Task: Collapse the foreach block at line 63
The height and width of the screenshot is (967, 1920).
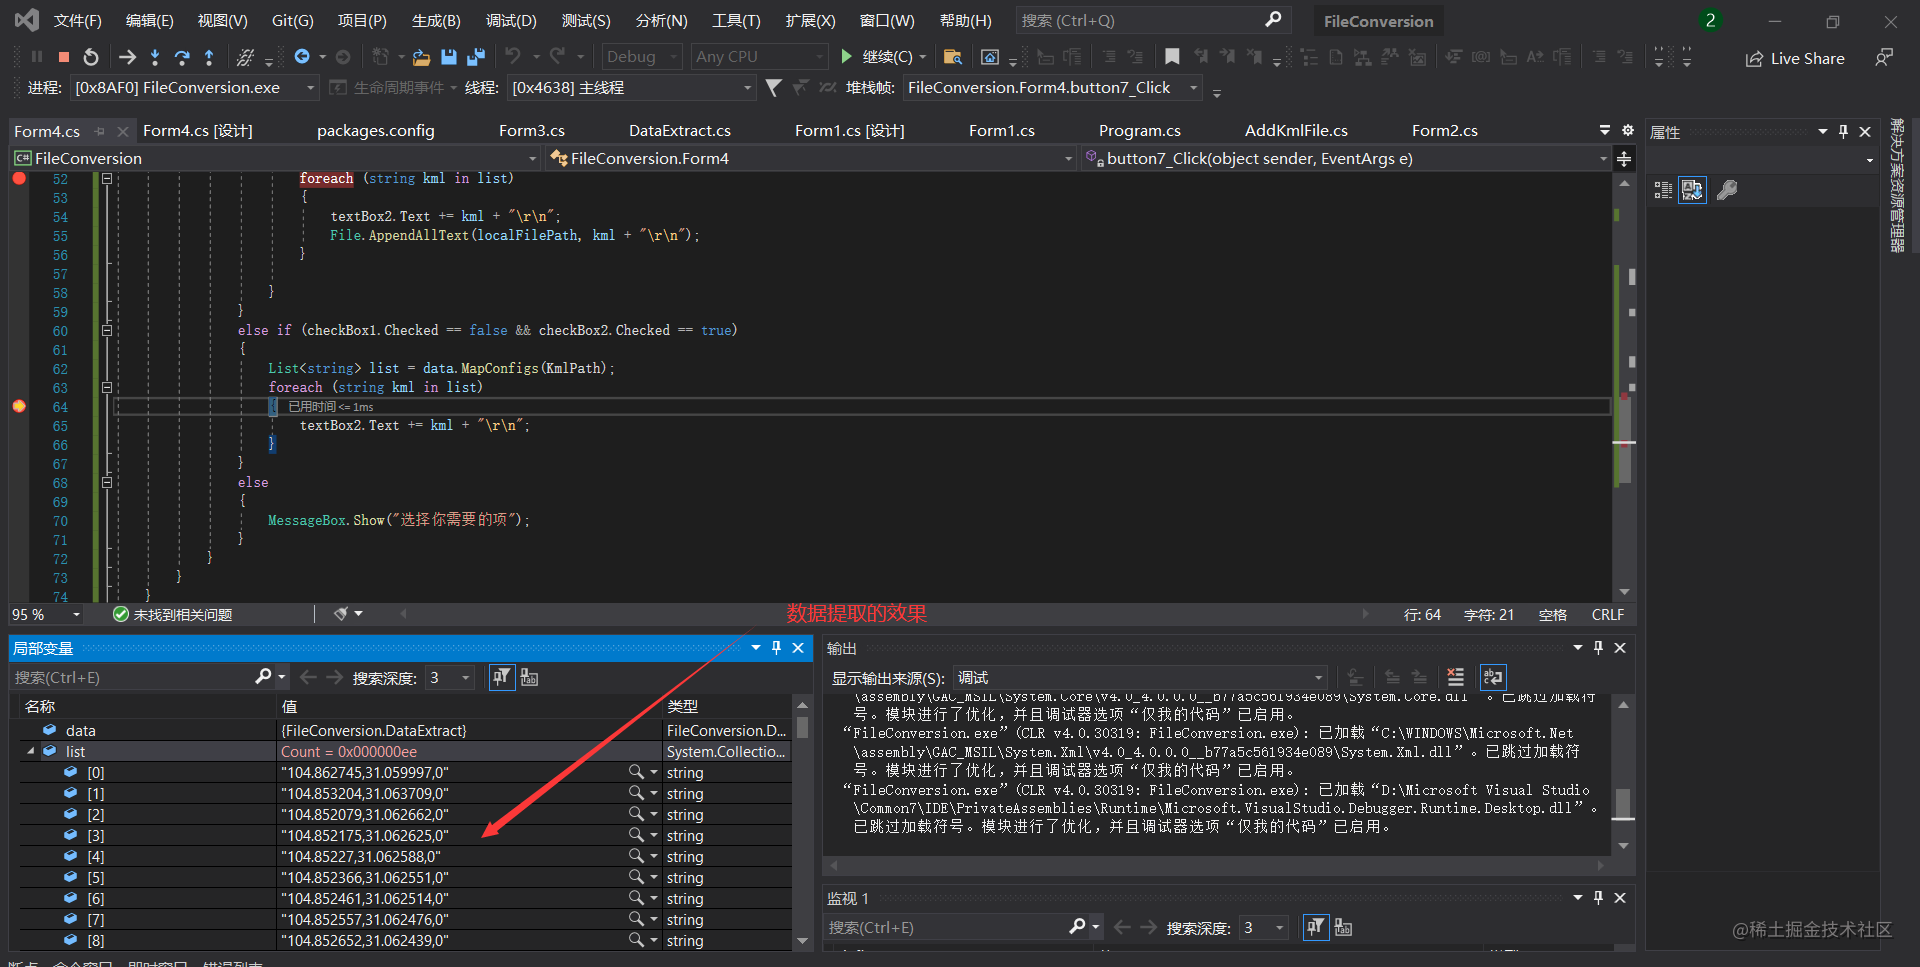Action: [107, 388]
